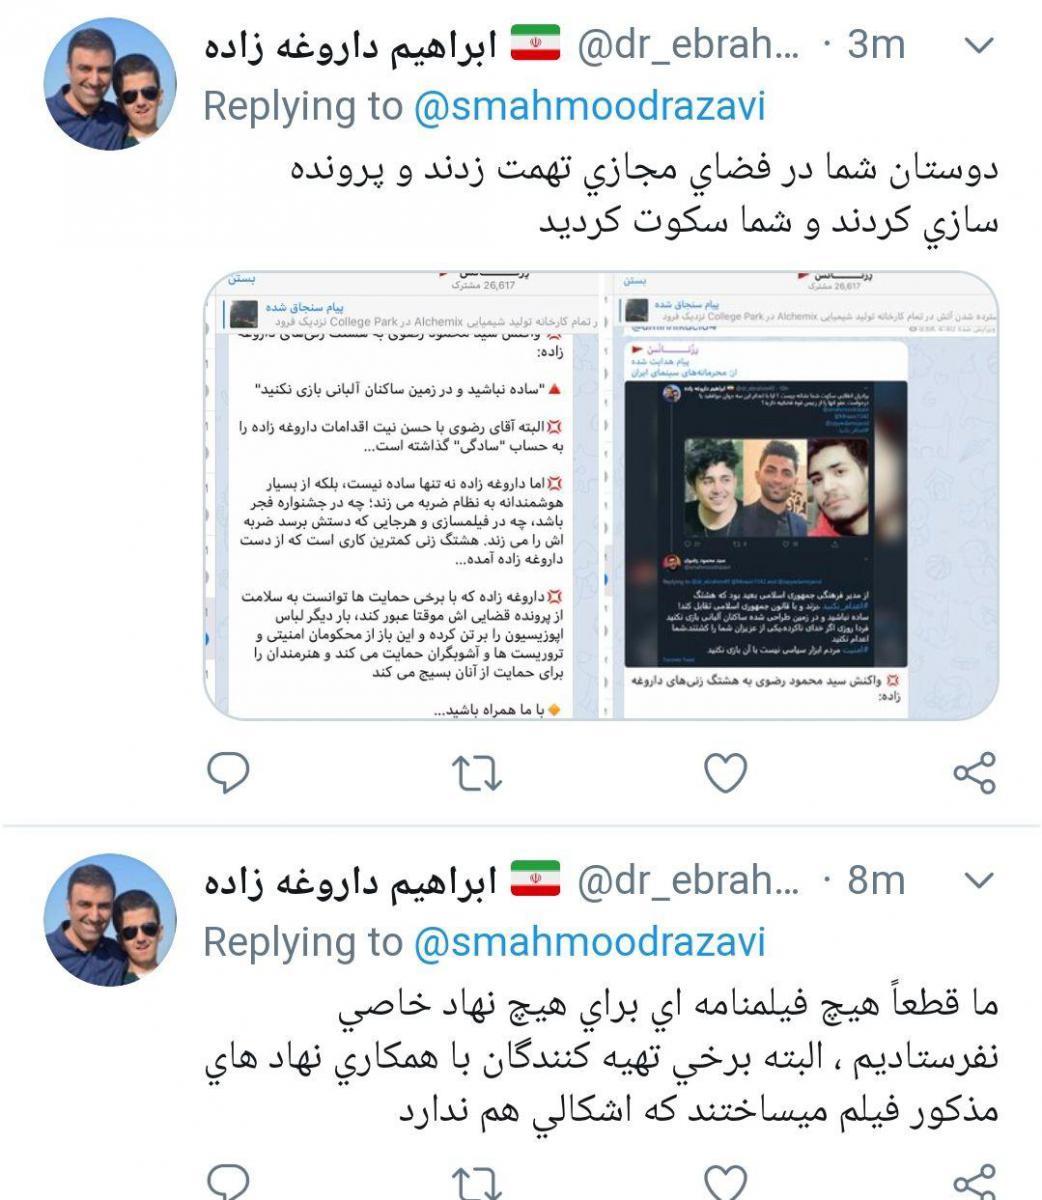
Task: Like the first tweet with heart icon
Action: [725, 773]
